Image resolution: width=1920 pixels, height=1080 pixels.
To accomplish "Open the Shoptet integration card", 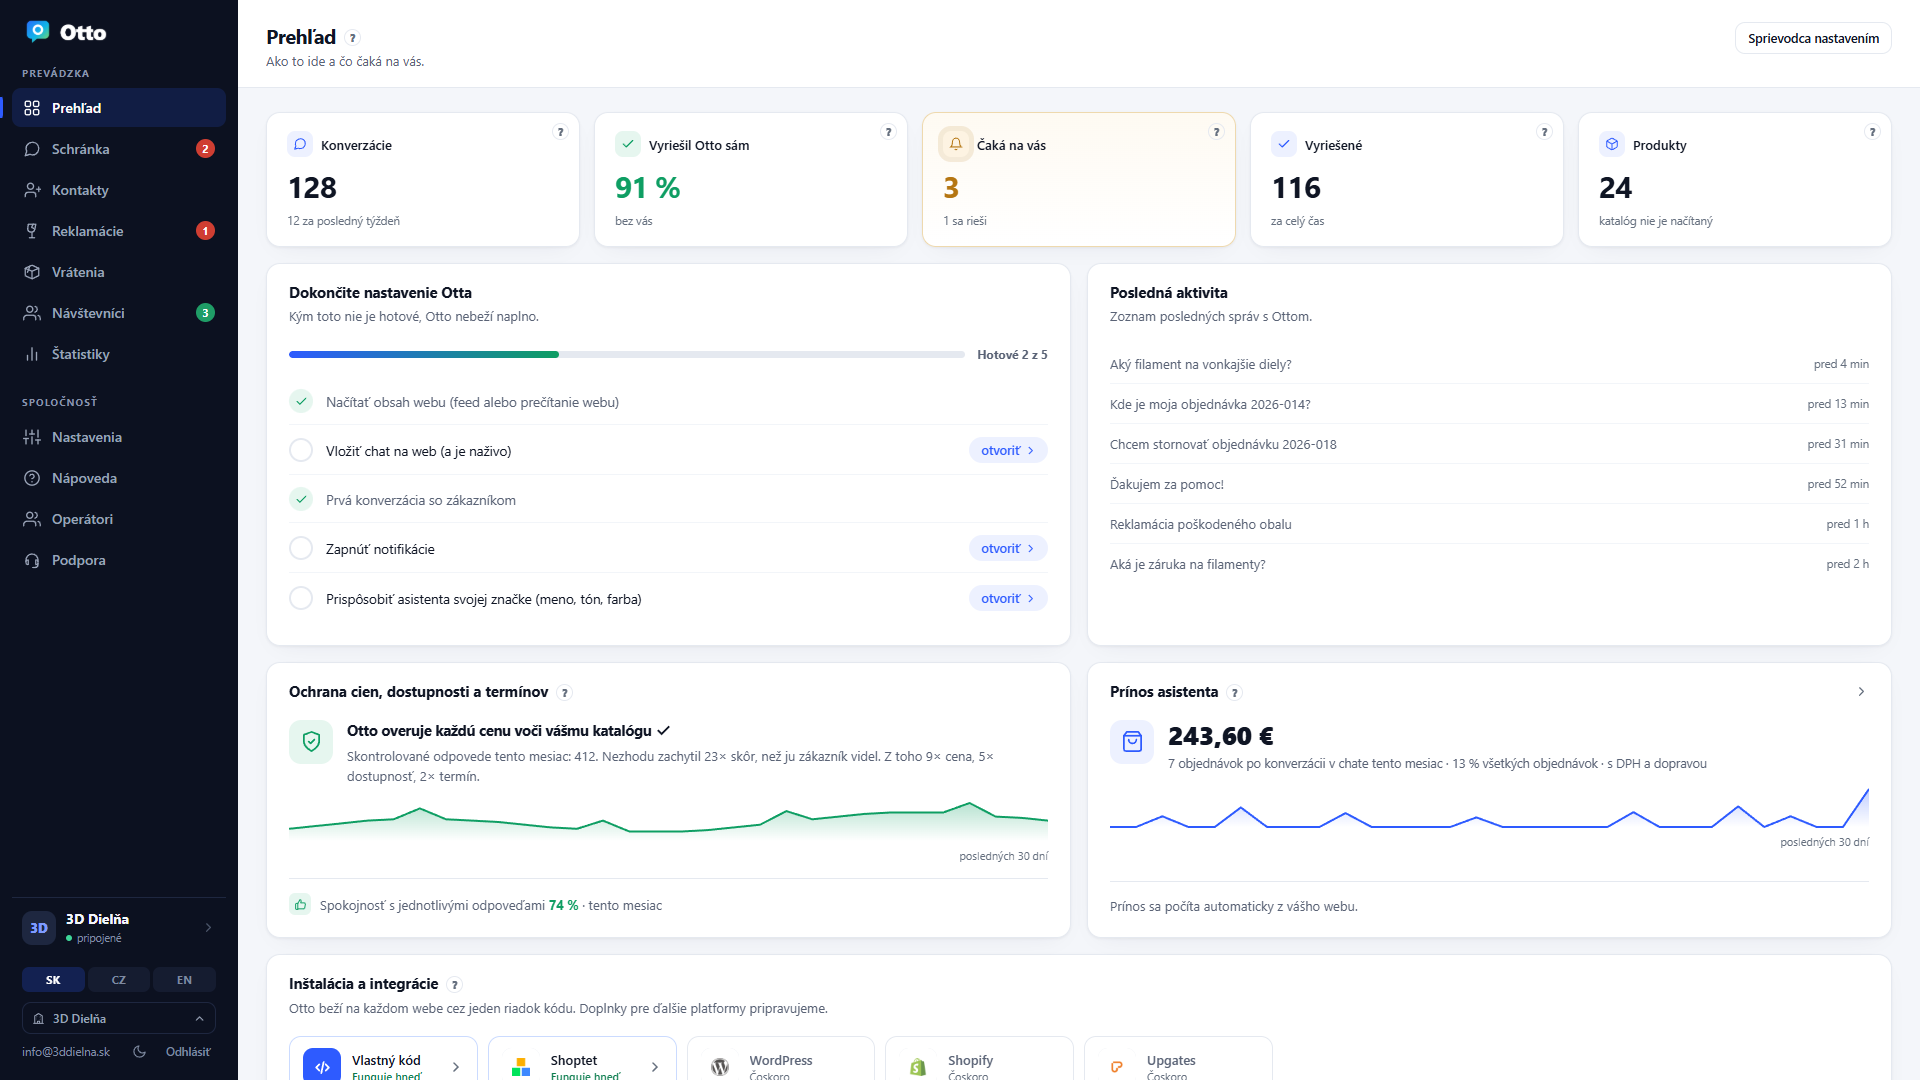I will 582,1062.
